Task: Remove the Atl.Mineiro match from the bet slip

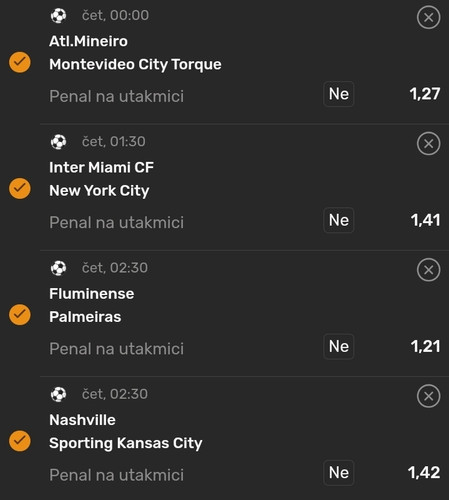Action: pyautogui.click(x=428, y=17)
